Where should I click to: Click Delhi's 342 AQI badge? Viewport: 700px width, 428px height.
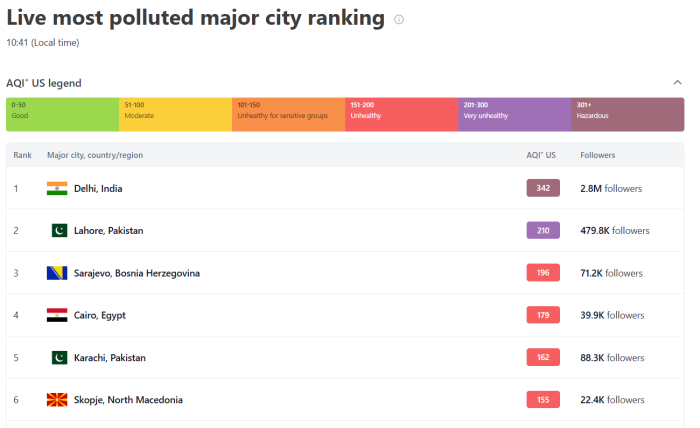click(x=543, y=188)
